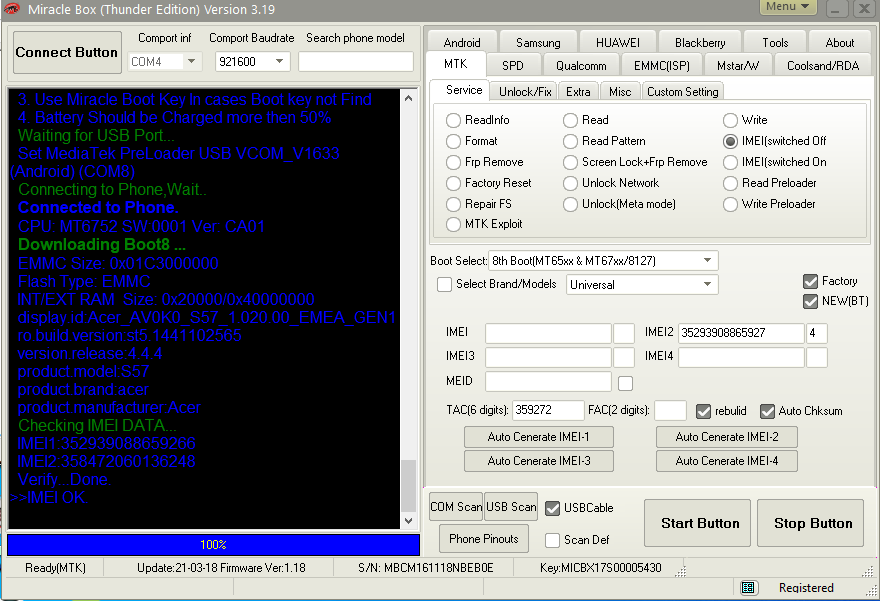This screenshot has height=601, width=880.
Task: Click the calculator icon in the status bar
Action: (x=748, y=588)
